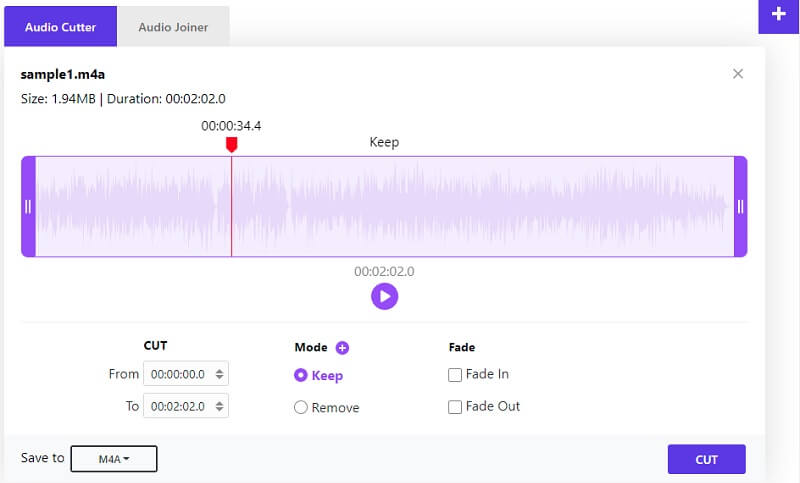
Task: Open the M4A output format dropdown
Action: (x=114, y=459)
